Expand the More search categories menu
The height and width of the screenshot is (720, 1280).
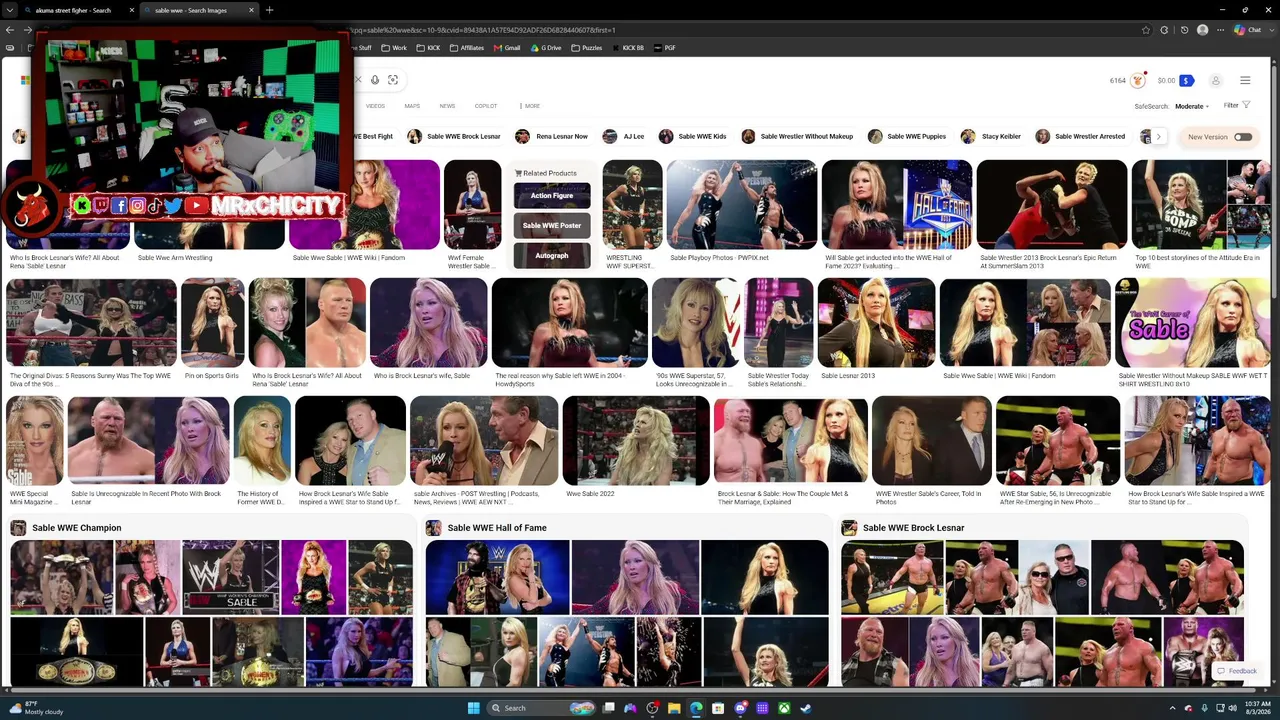coord(530,106)
